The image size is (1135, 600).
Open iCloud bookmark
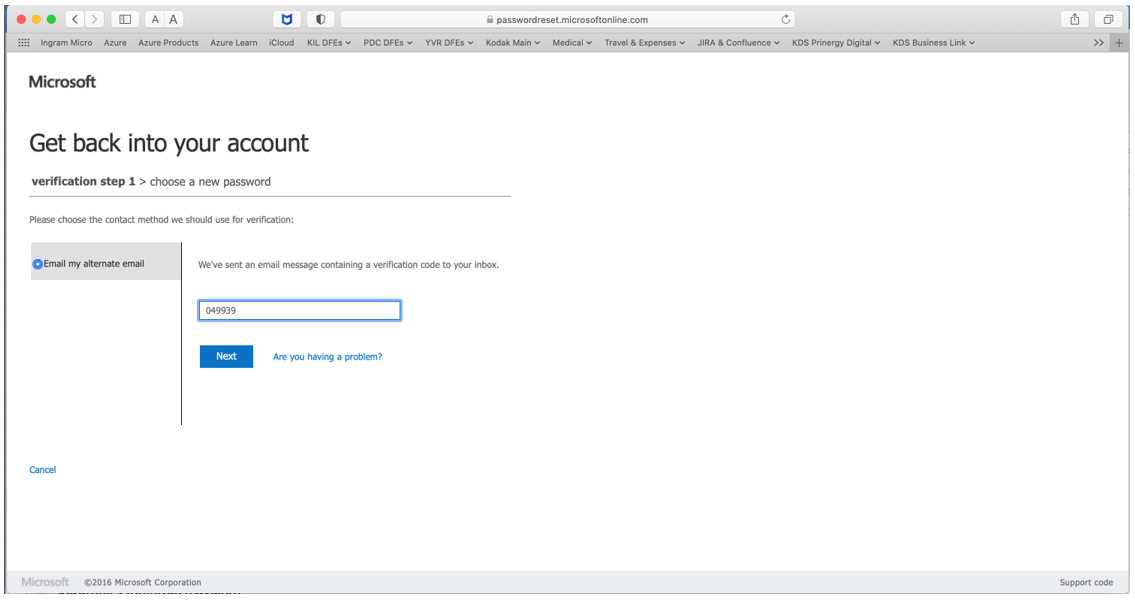coord(282,43)
